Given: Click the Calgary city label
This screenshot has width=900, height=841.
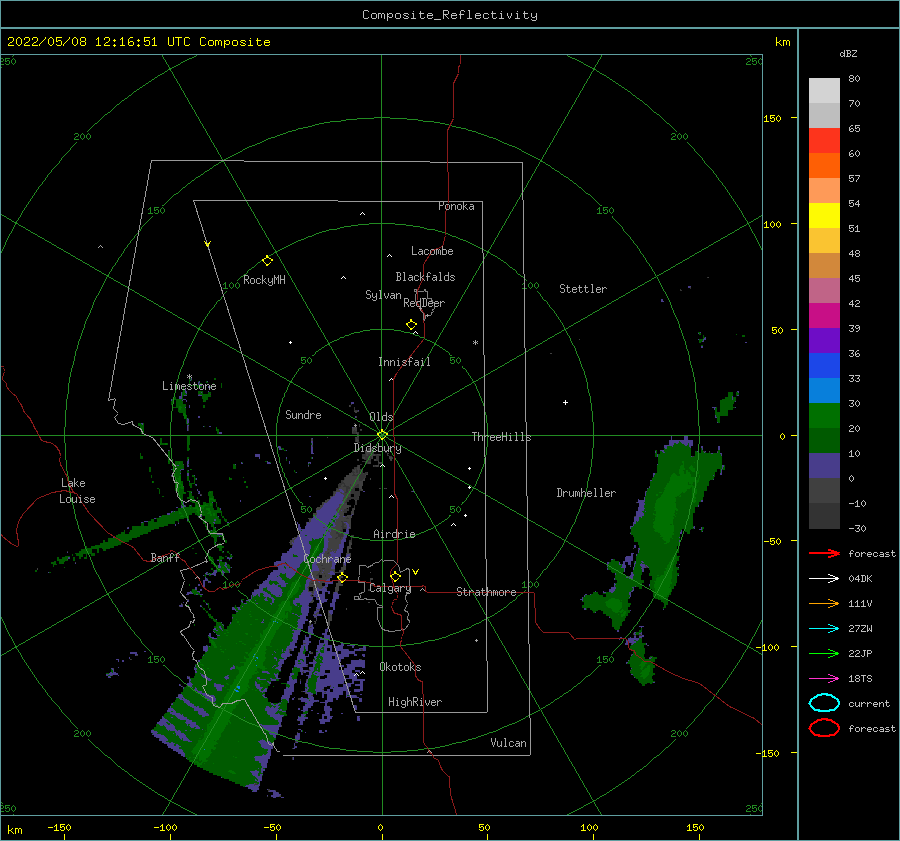Looking at the screenshot, I should pyautogui.click(x=390, y=588).
